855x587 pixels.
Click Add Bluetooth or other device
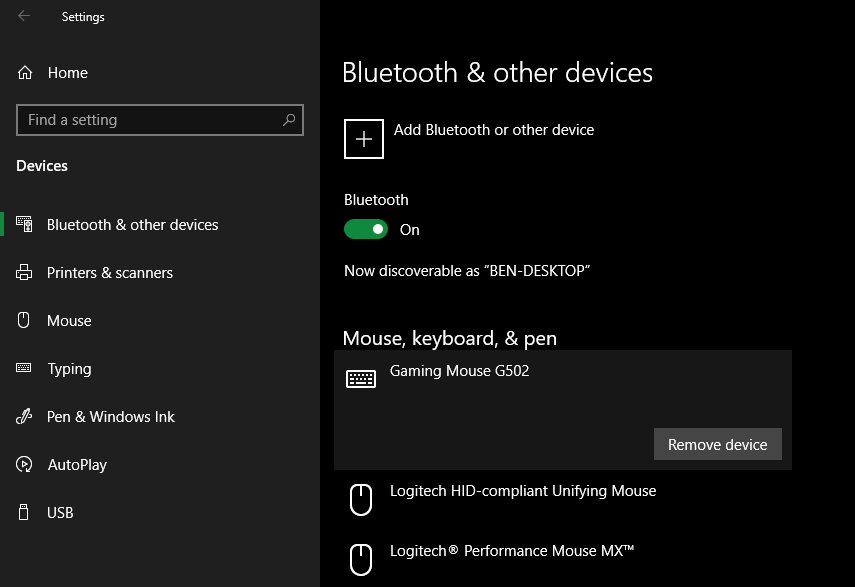point(493,130)
